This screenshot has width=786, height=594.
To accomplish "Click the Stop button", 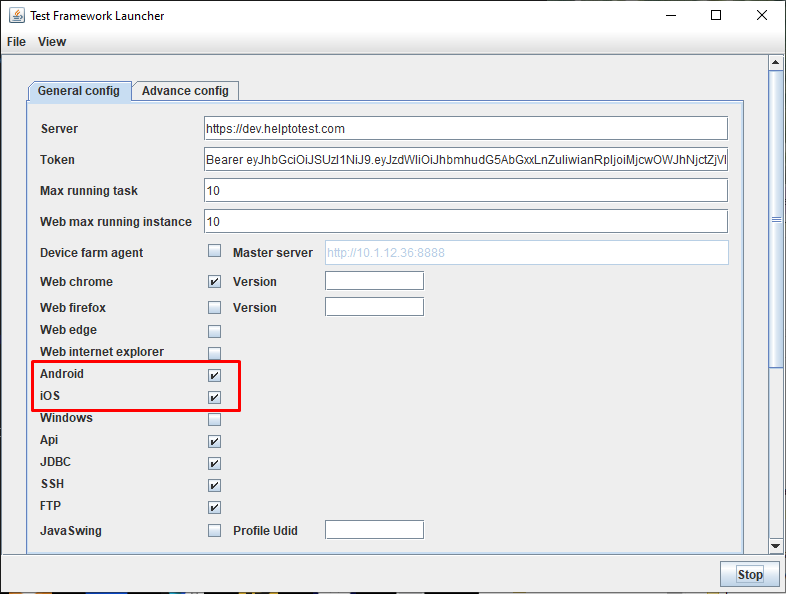I will pos(750,574).
